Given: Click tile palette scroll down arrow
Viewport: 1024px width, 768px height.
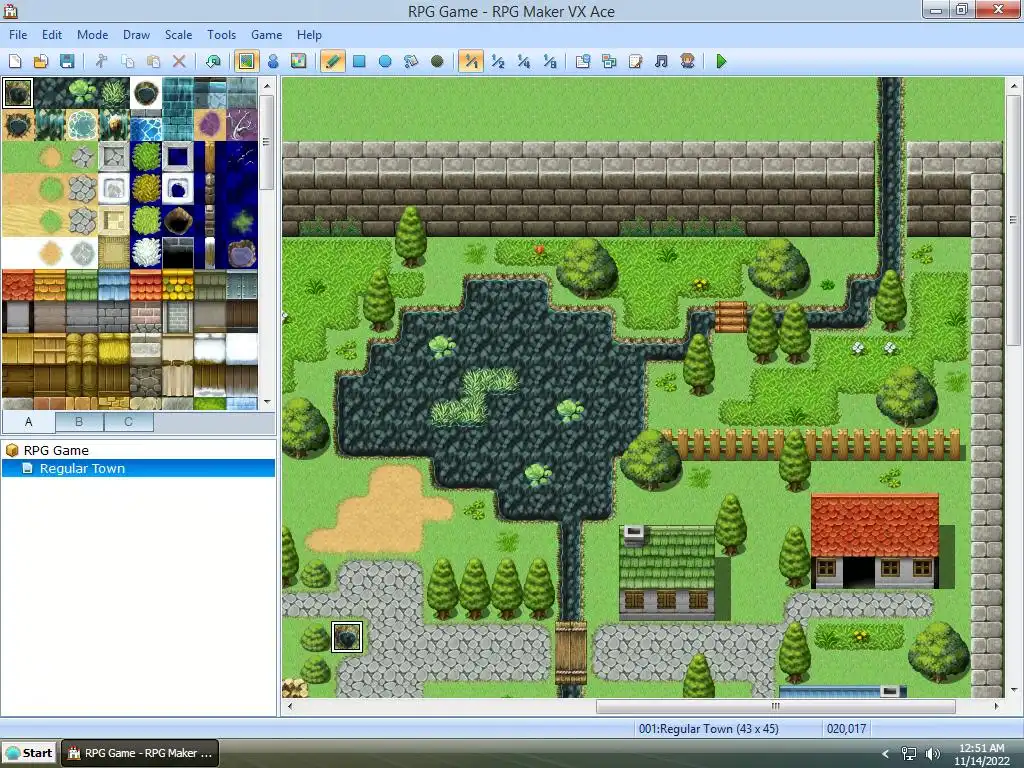Looking at the screenshot, I should pos(266,402).
